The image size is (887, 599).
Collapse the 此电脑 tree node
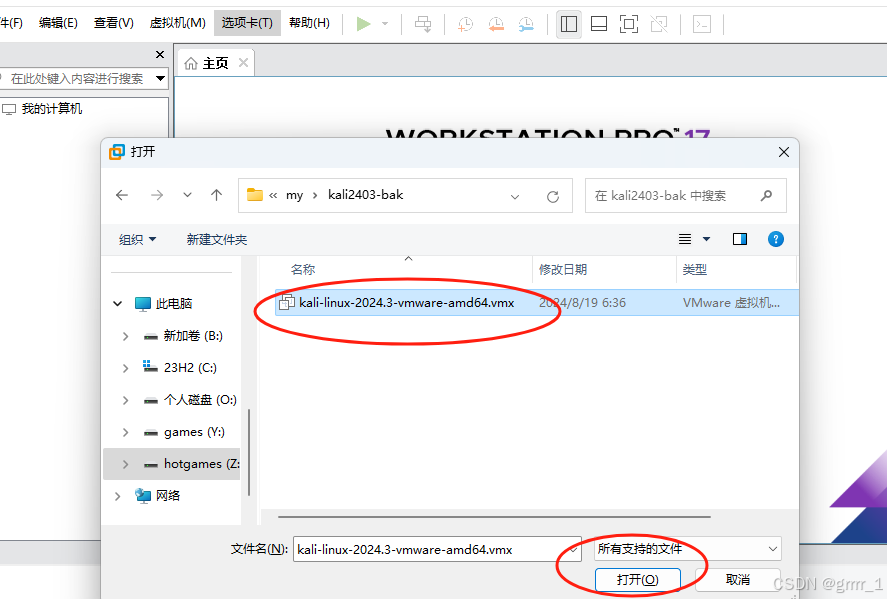coord(118,304)
